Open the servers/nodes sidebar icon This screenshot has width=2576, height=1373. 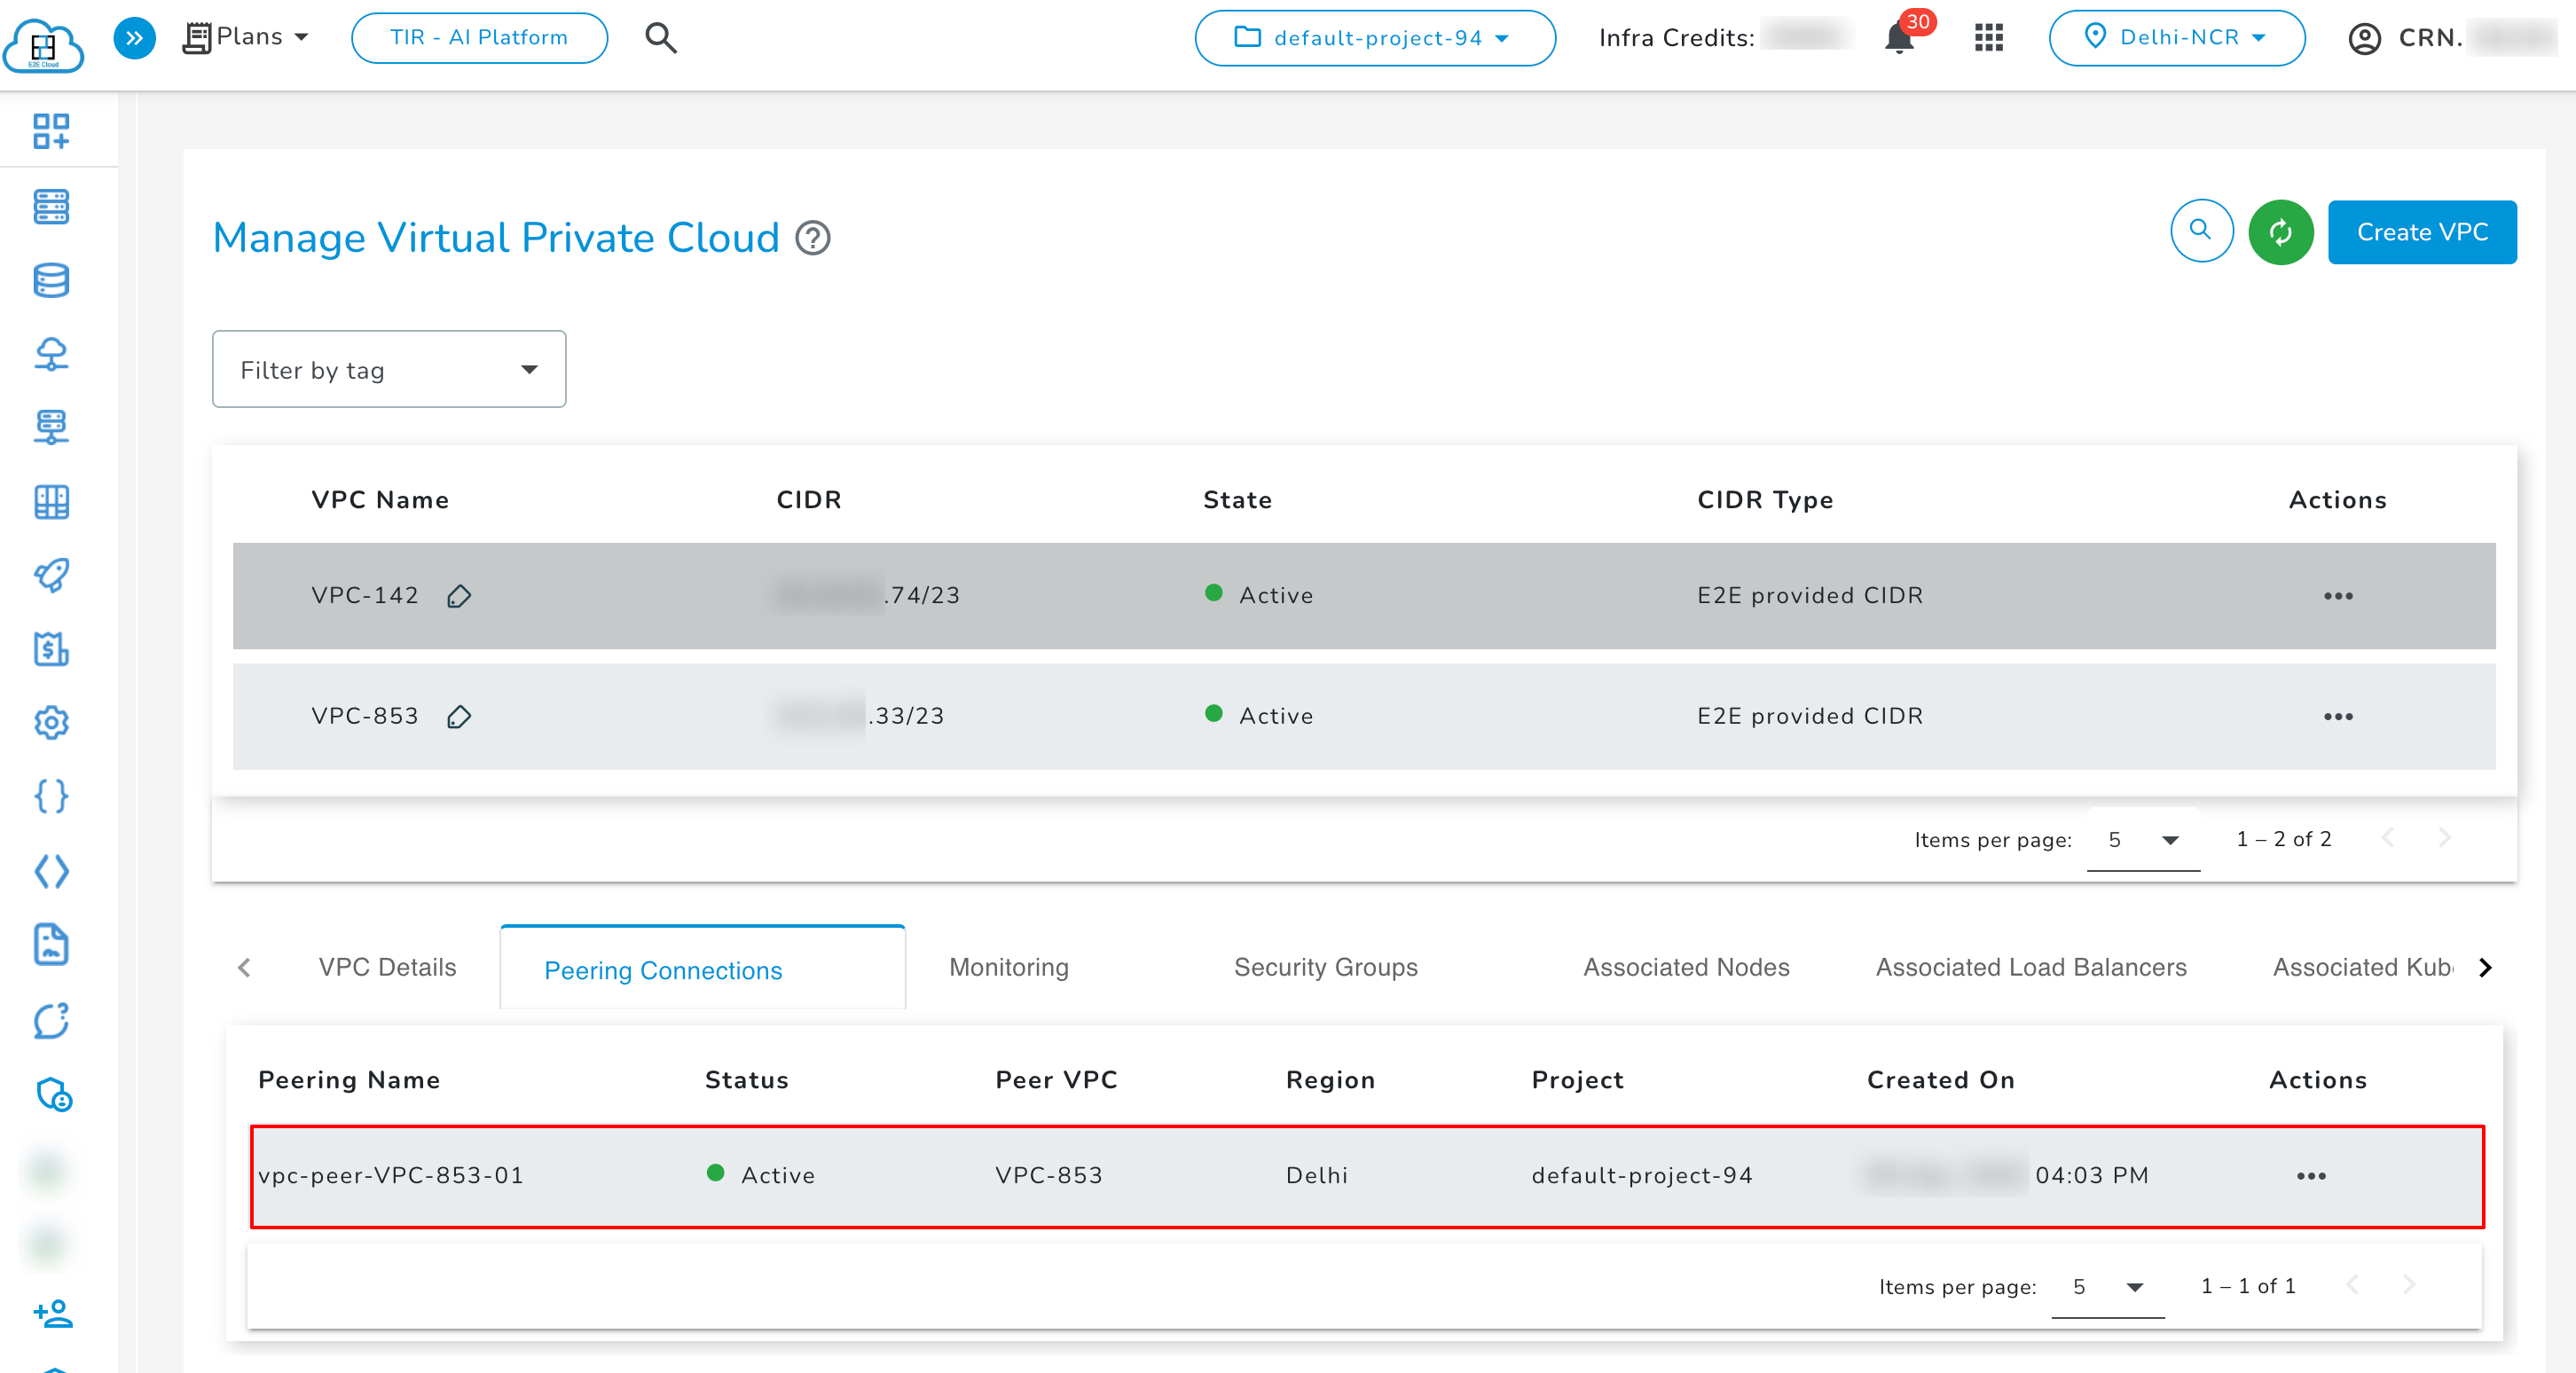pos(51,207)
